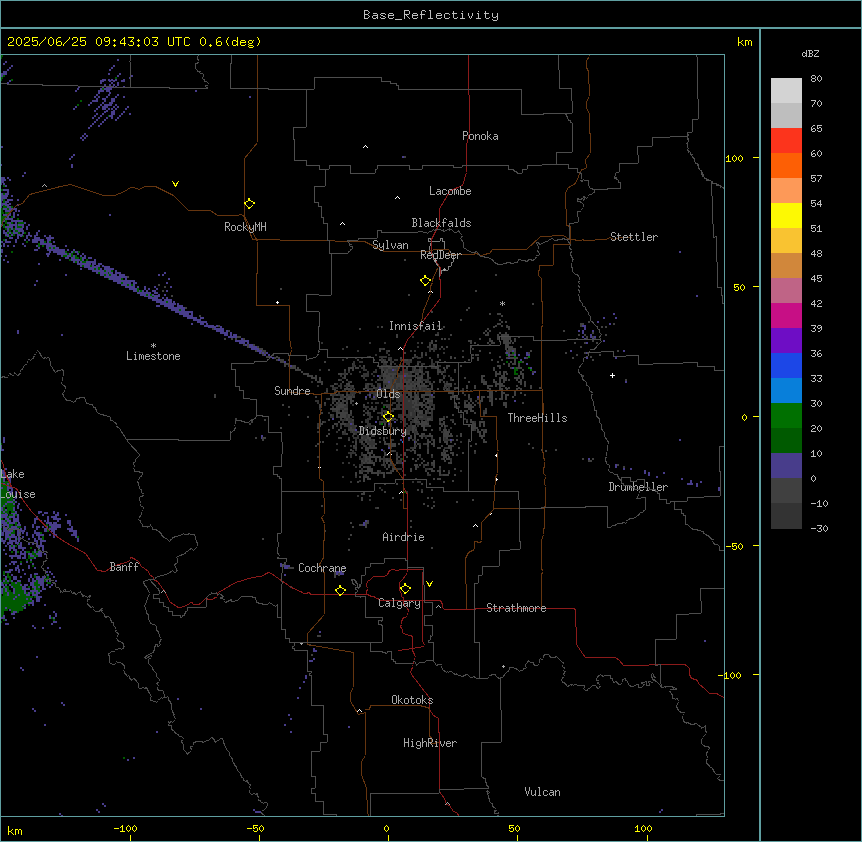This screenshot has width=862, height=842.
Task: Click the RockyMH town label
Action: coord(245,227)
